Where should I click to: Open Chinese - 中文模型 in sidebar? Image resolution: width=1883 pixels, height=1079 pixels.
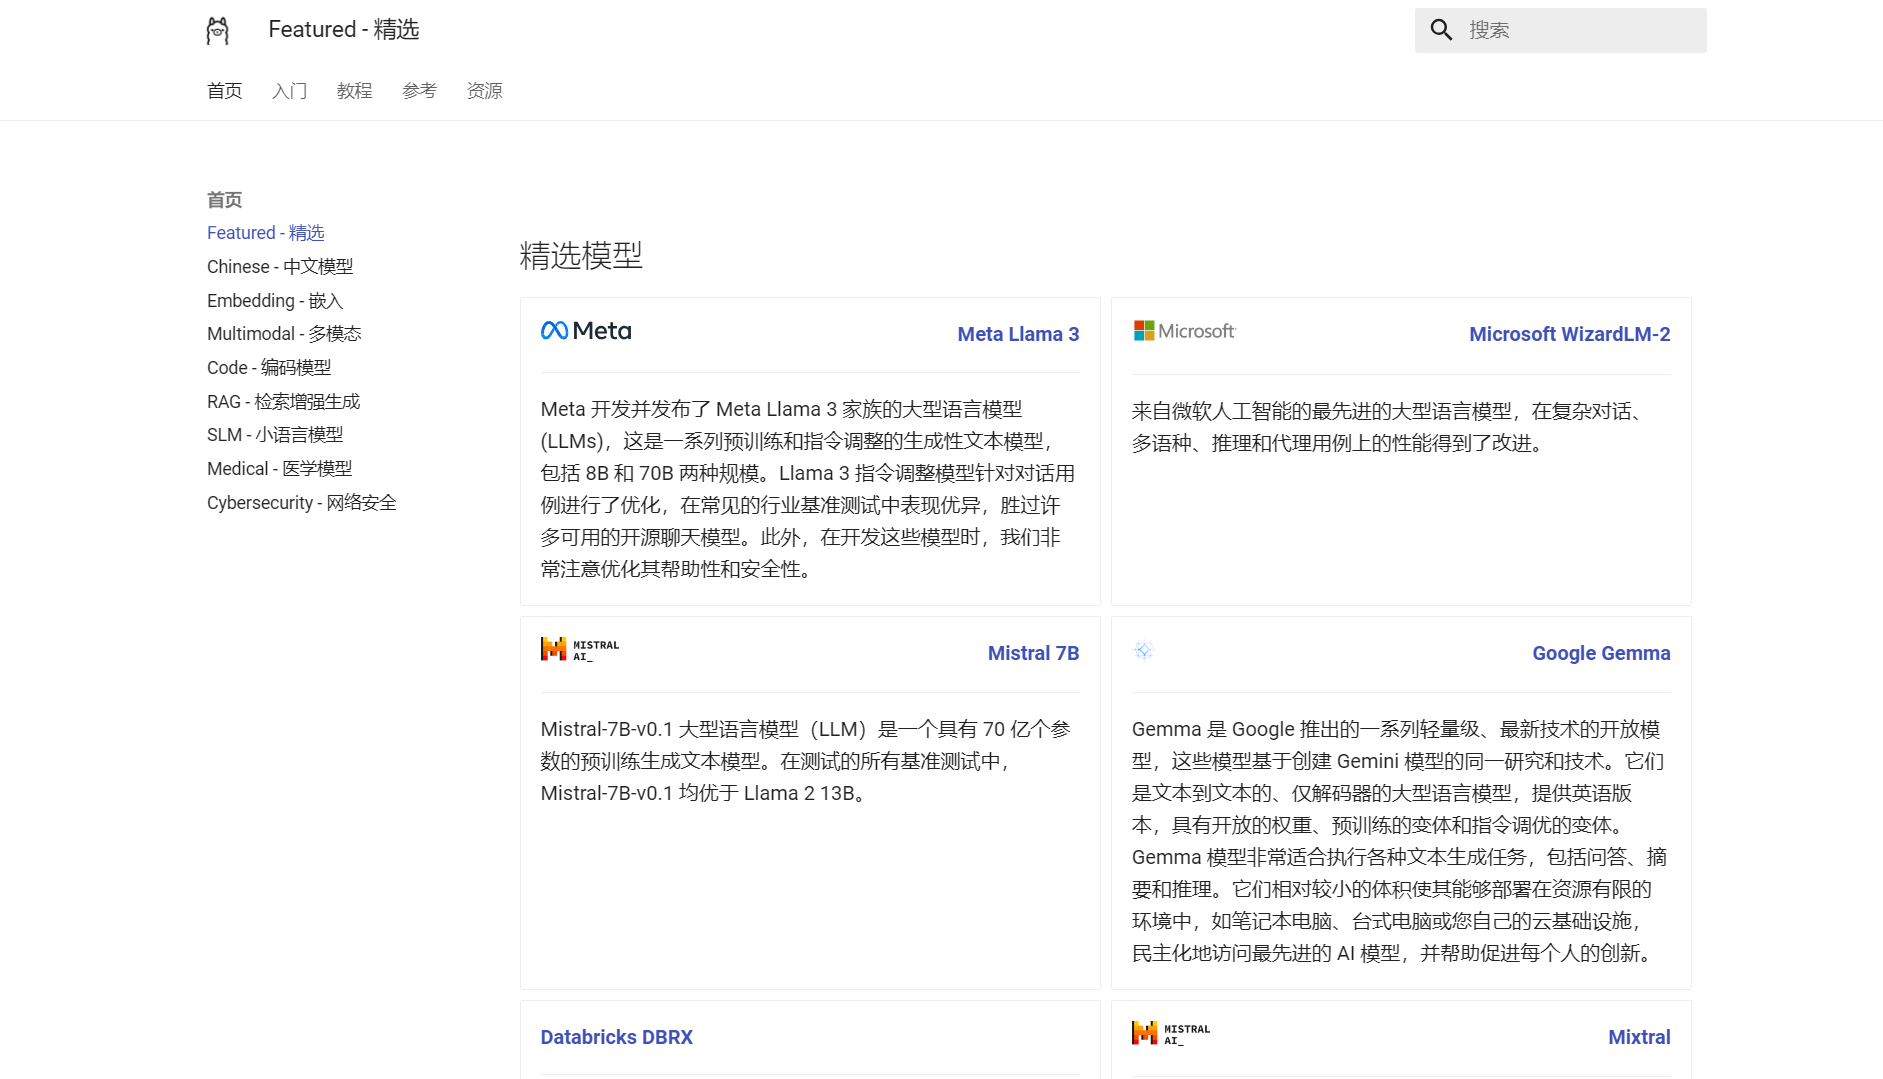point(280,267)
